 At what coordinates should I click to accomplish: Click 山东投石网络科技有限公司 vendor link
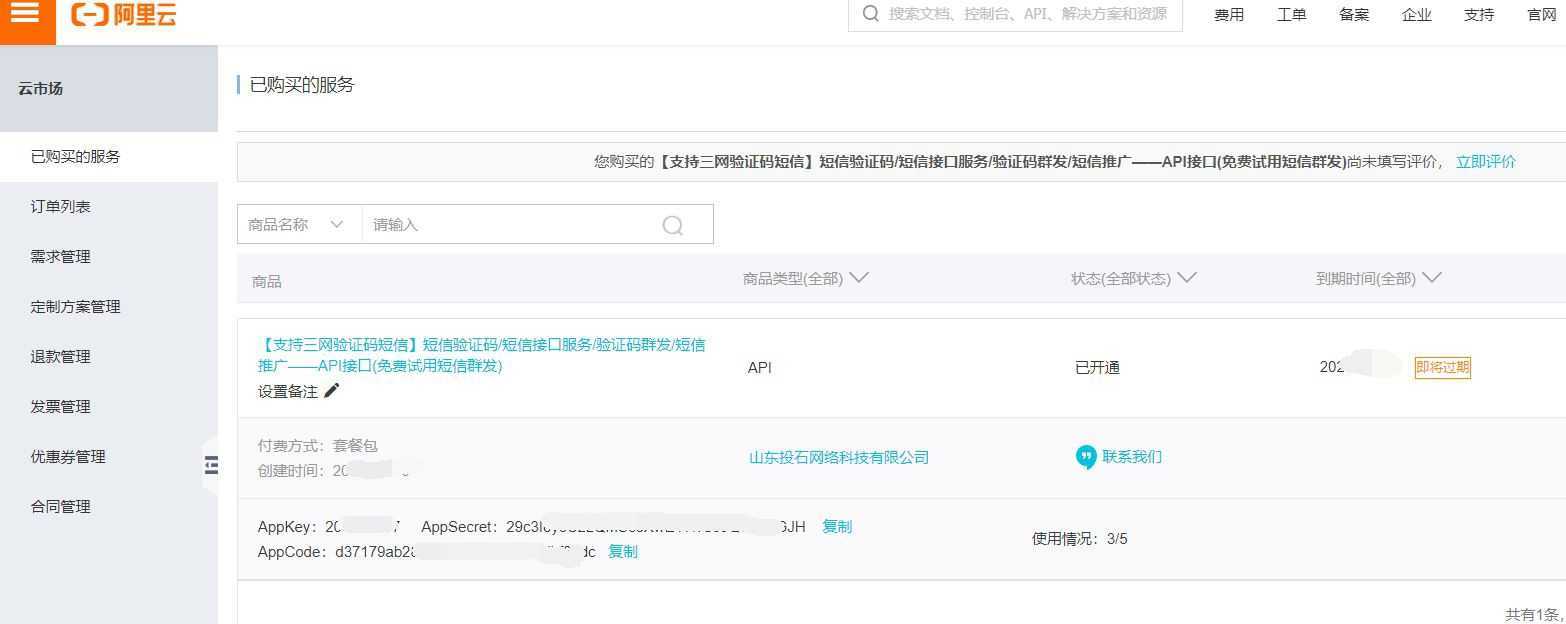[839, 457]
